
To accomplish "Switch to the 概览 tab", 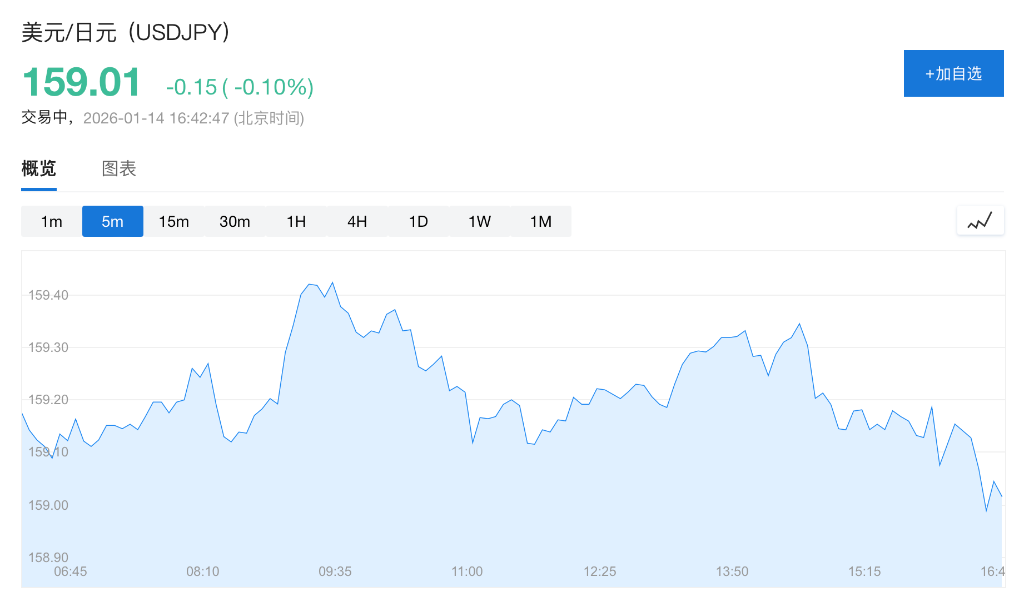I will pos(39,169).
